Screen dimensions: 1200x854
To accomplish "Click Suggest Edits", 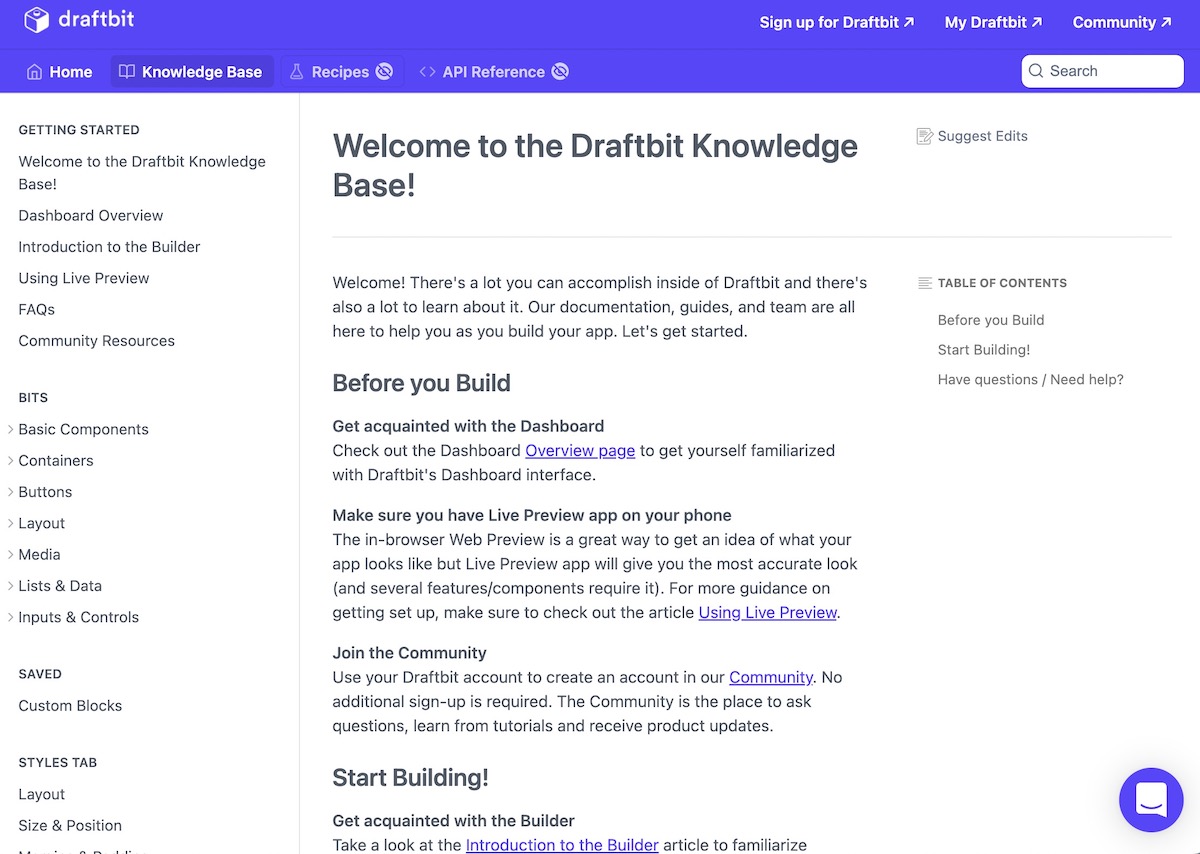I will [x=972, y=136].
